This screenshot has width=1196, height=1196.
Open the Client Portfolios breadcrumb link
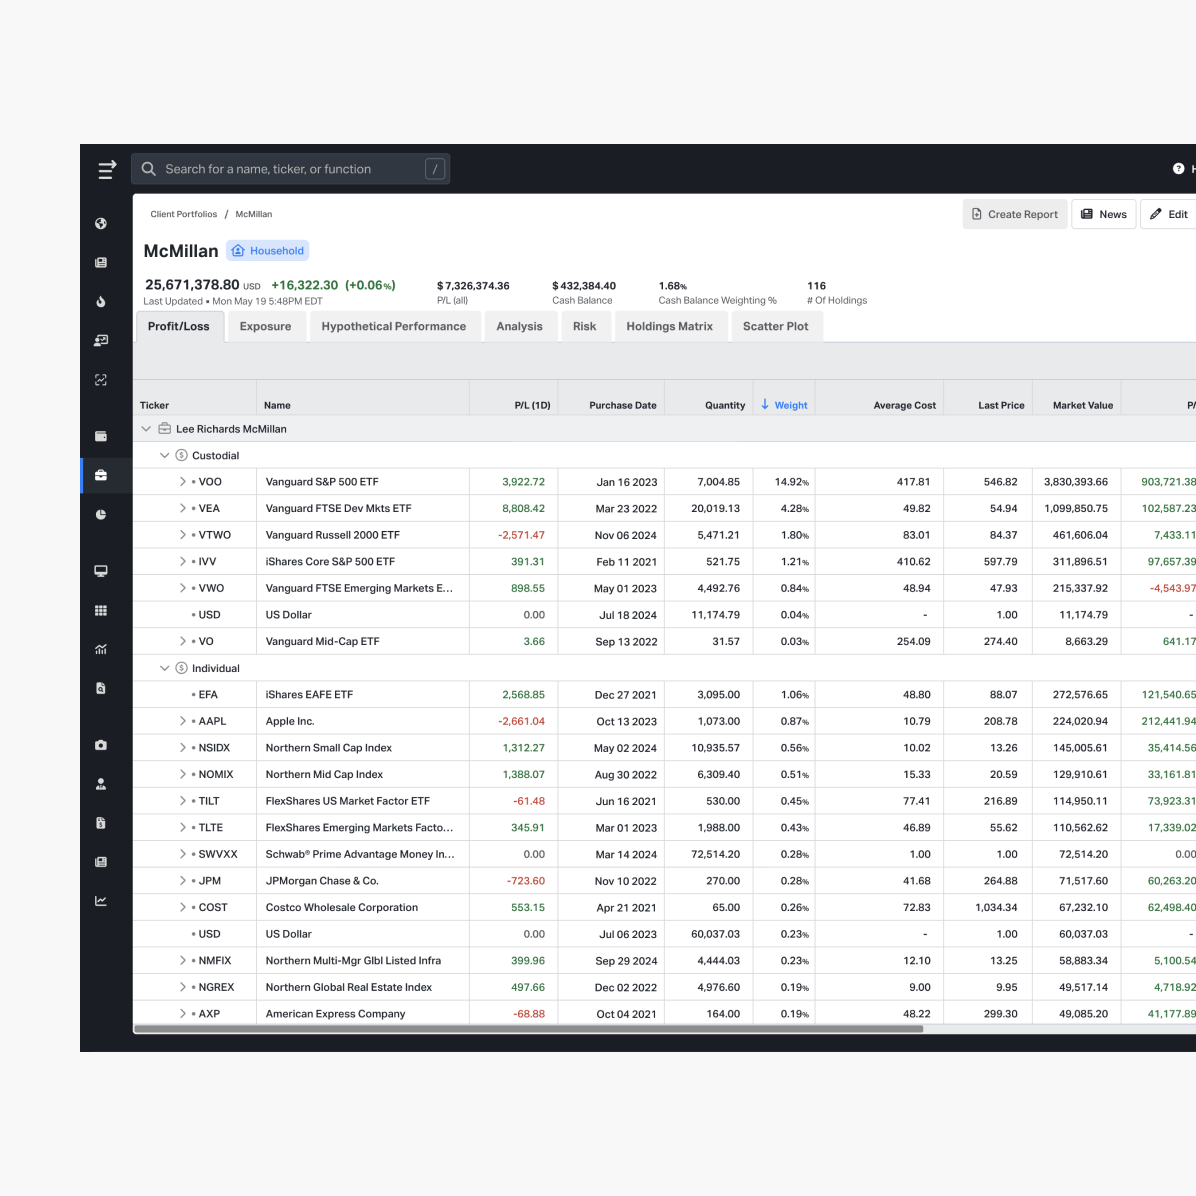[x=183, y=214]
